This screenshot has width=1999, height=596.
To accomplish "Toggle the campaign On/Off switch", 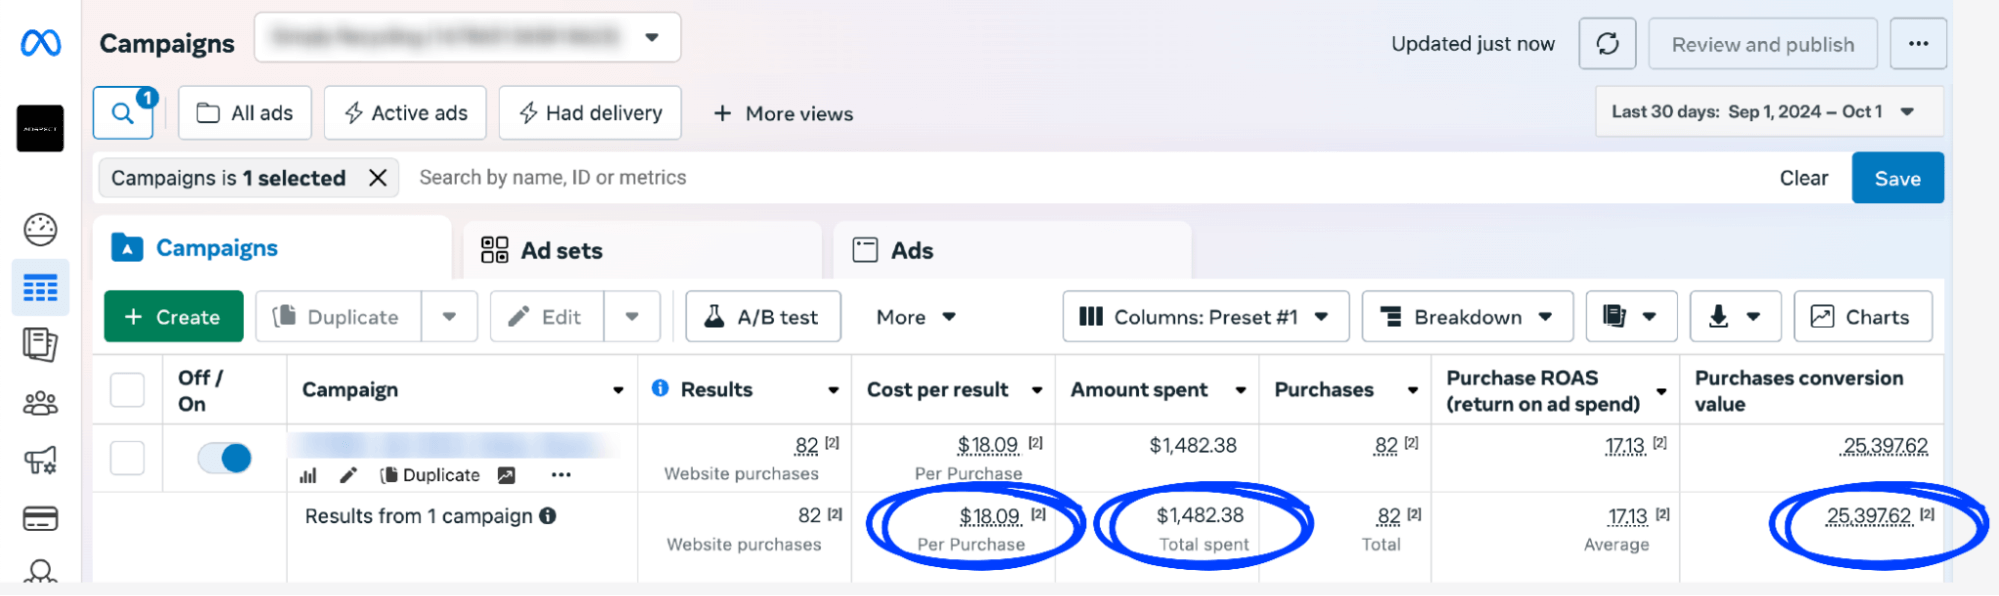I will click(224, 458).
